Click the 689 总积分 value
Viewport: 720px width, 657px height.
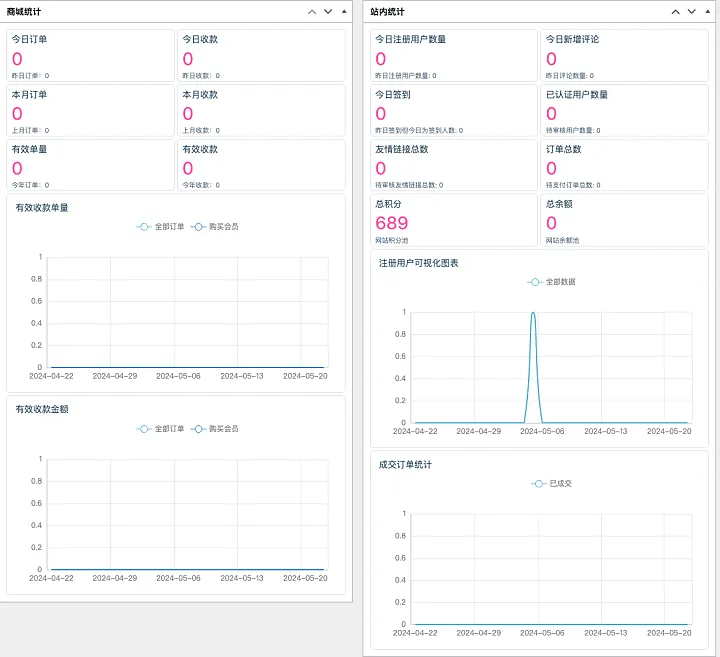[392, 223]
